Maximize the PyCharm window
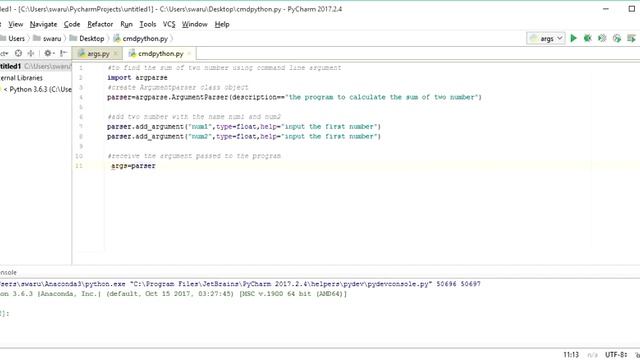Image resolution: width=640 pixels, height=360 pixels. coord(632,9)
